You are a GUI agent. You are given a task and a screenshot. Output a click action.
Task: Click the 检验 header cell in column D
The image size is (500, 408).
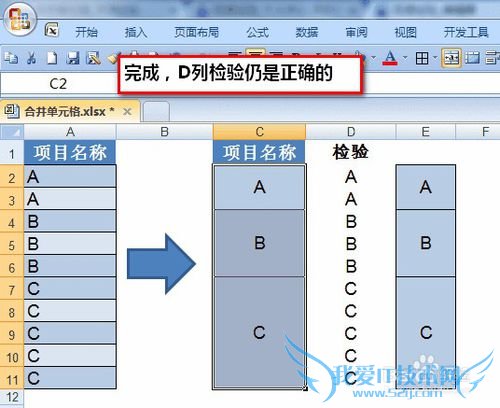coord(351,153)
